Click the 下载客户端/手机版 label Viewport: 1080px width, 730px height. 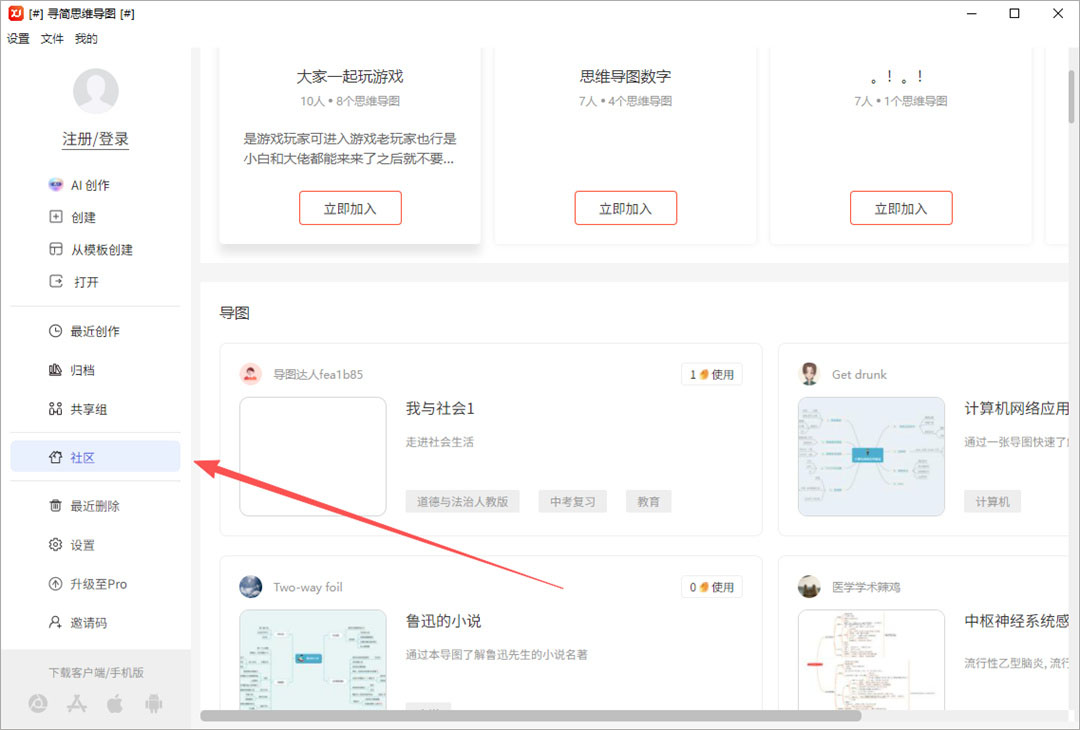click(x=96, y=672)
